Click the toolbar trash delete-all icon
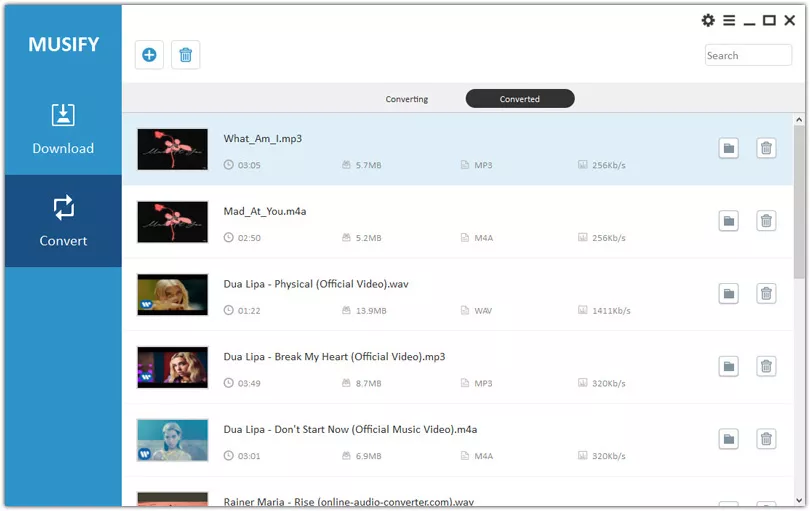810x511 pixels. point(185,55)
